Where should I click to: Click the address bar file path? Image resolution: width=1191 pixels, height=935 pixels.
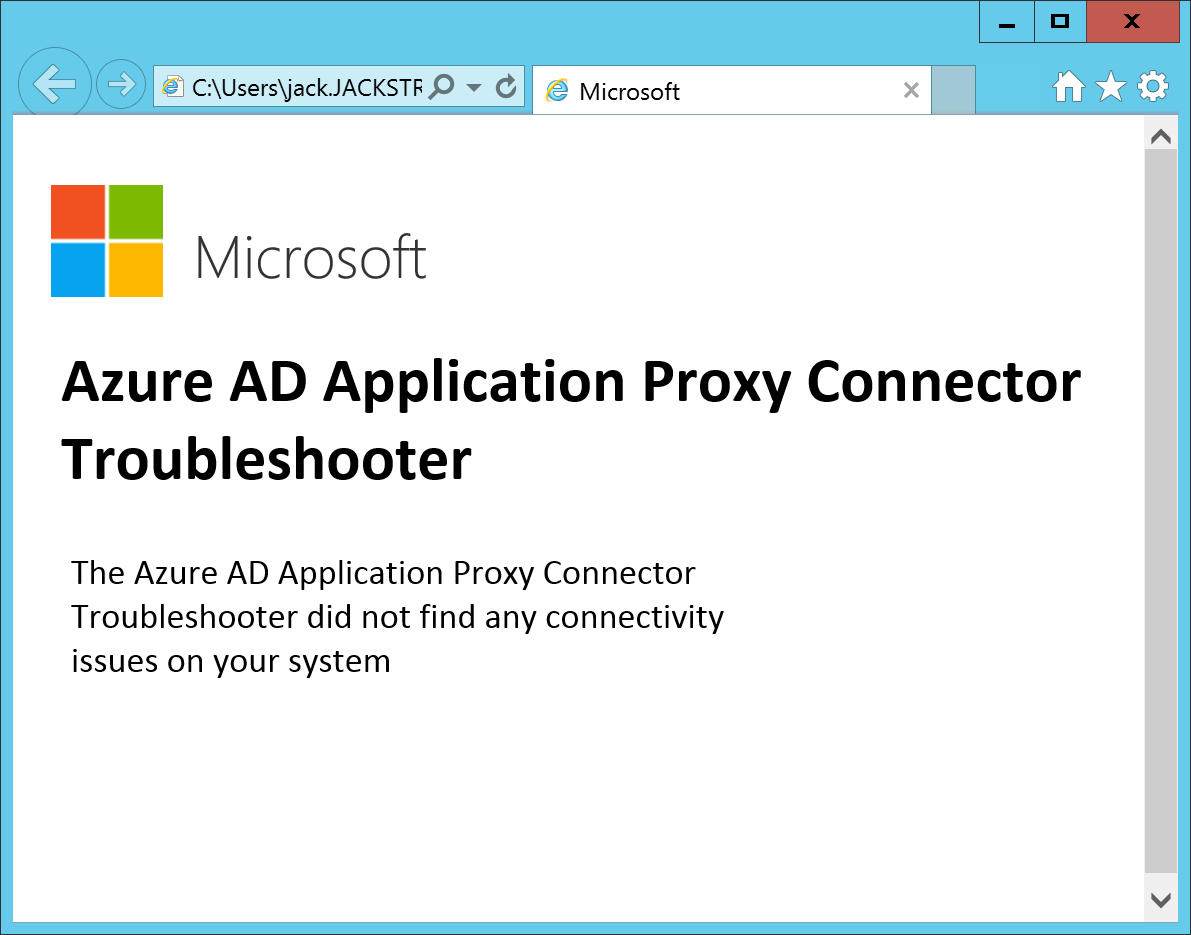click(x=306, y=88)
